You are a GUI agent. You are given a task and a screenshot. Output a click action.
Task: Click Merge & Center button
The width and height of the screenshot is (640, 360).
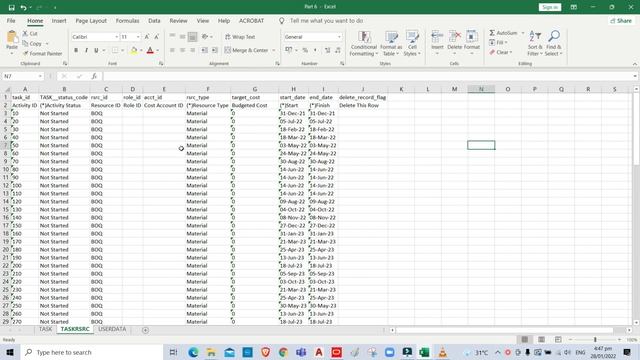point(247,50)
